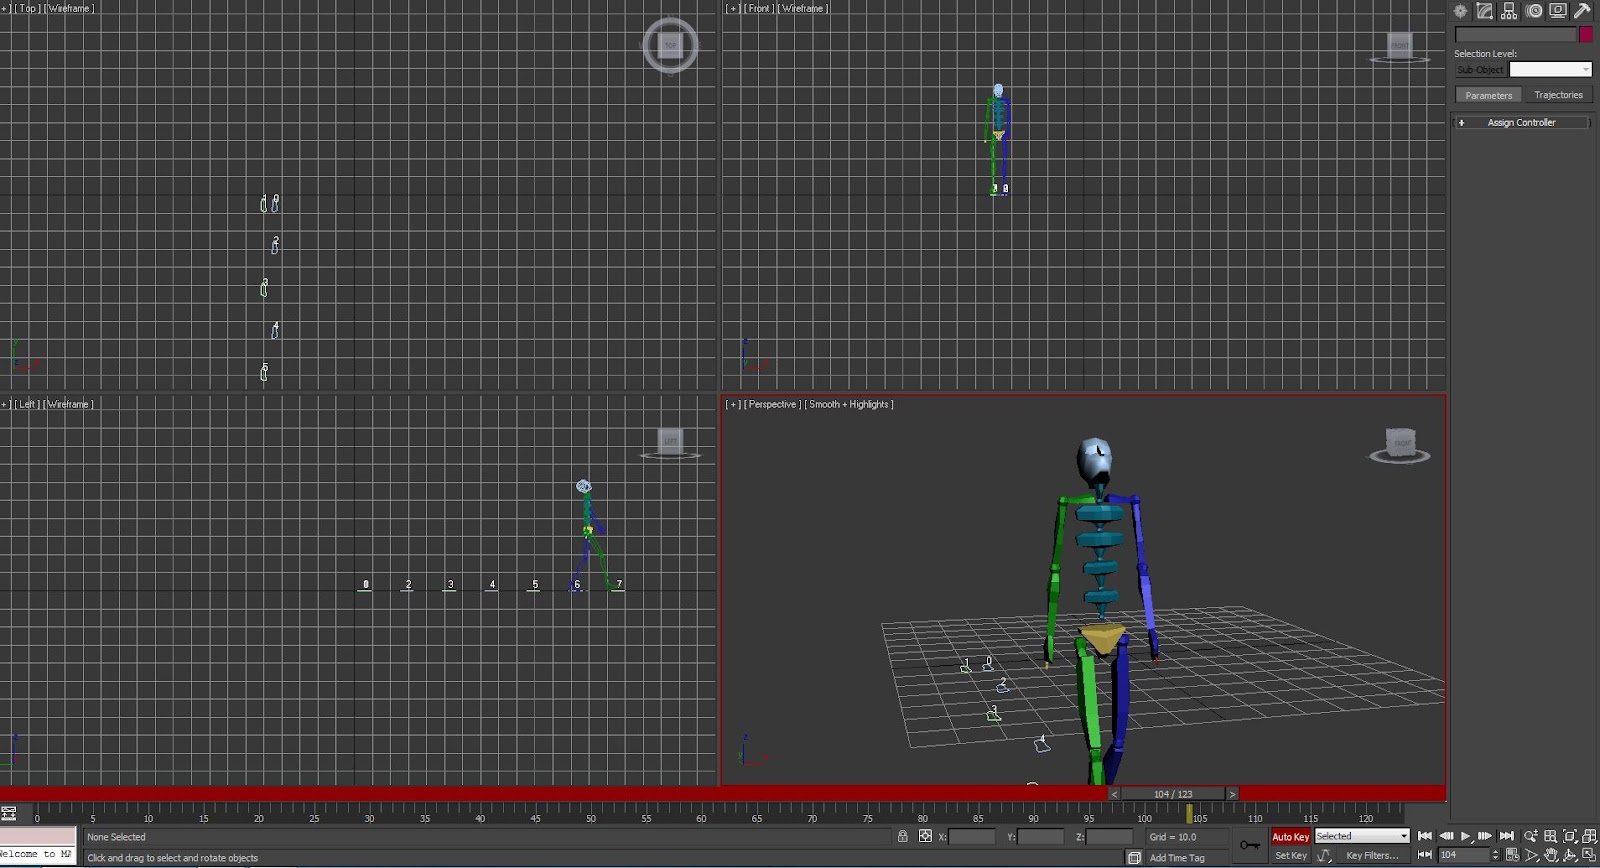Click the Top viewport ViewCube
This screenshot has width=1600, height=868.
(x=670, y=45)
